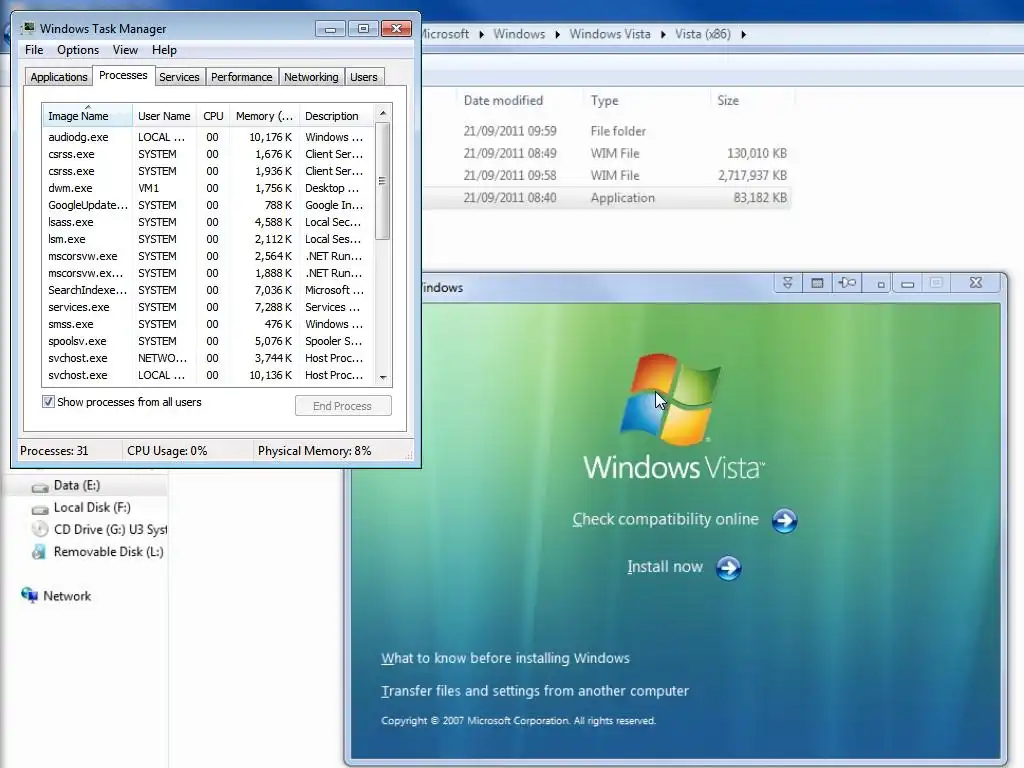Image resolution: width=1024 pixels, height=768 pixels.
Task: Open What to know before installing Windows
Action: point(505,658)
